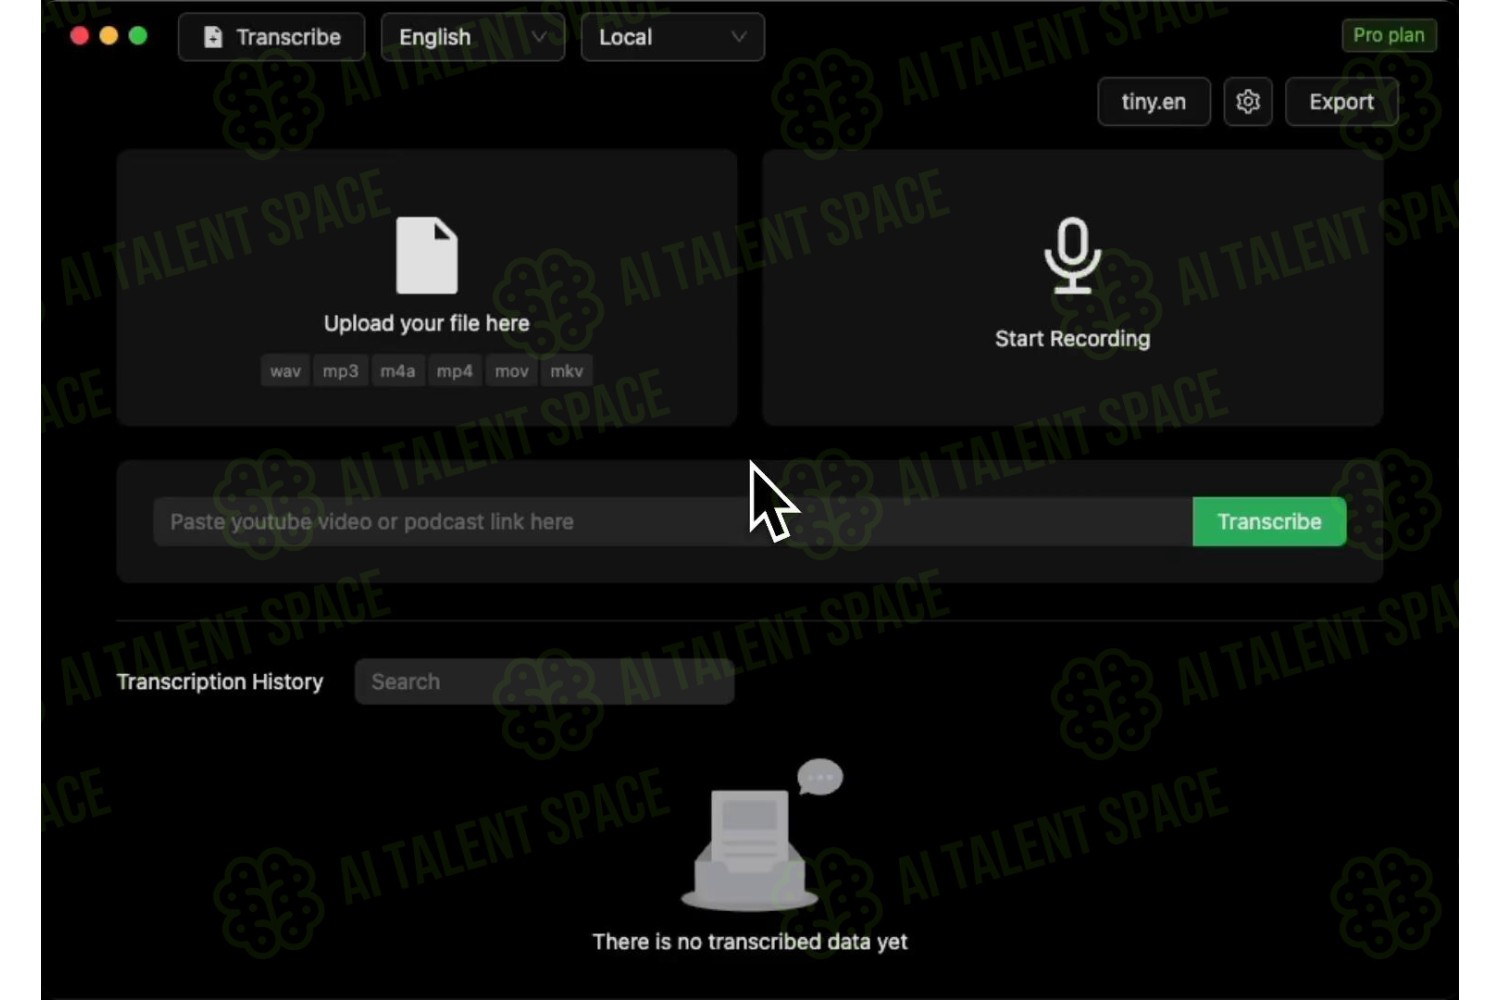Click the top-left Transcribe toolbar button
The height and width of the screenshot is (1000, 1500).
272,37
